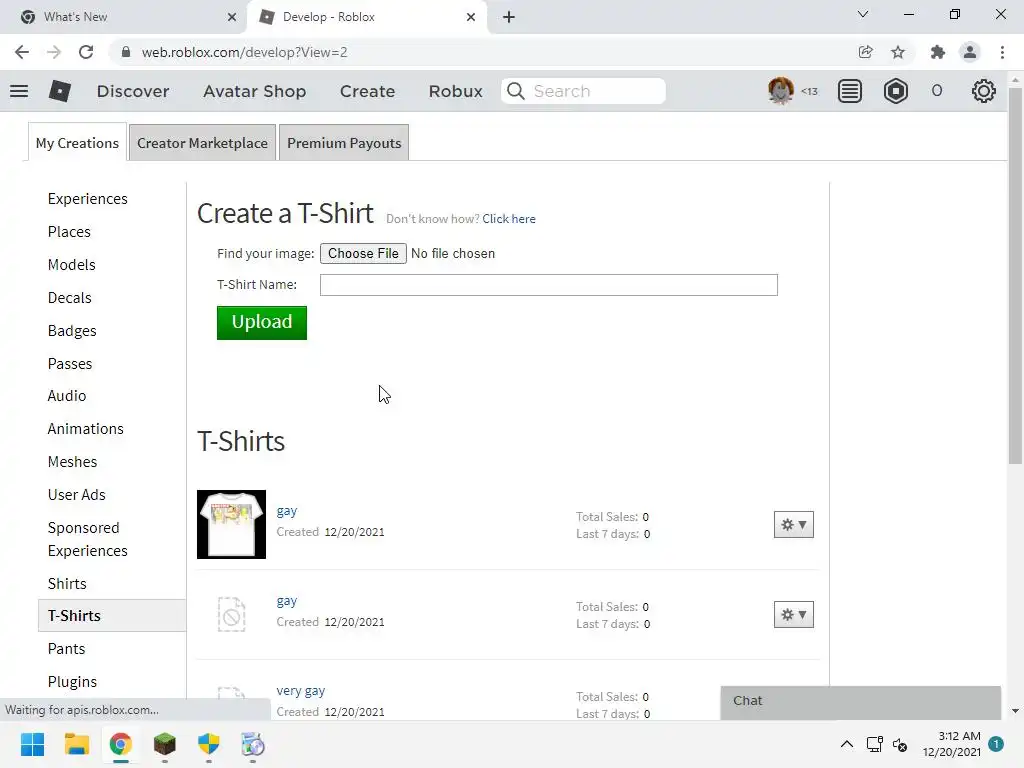Select Audio in sidebar
Viewport: 1024px width, 768px height.
coord(67,396)
